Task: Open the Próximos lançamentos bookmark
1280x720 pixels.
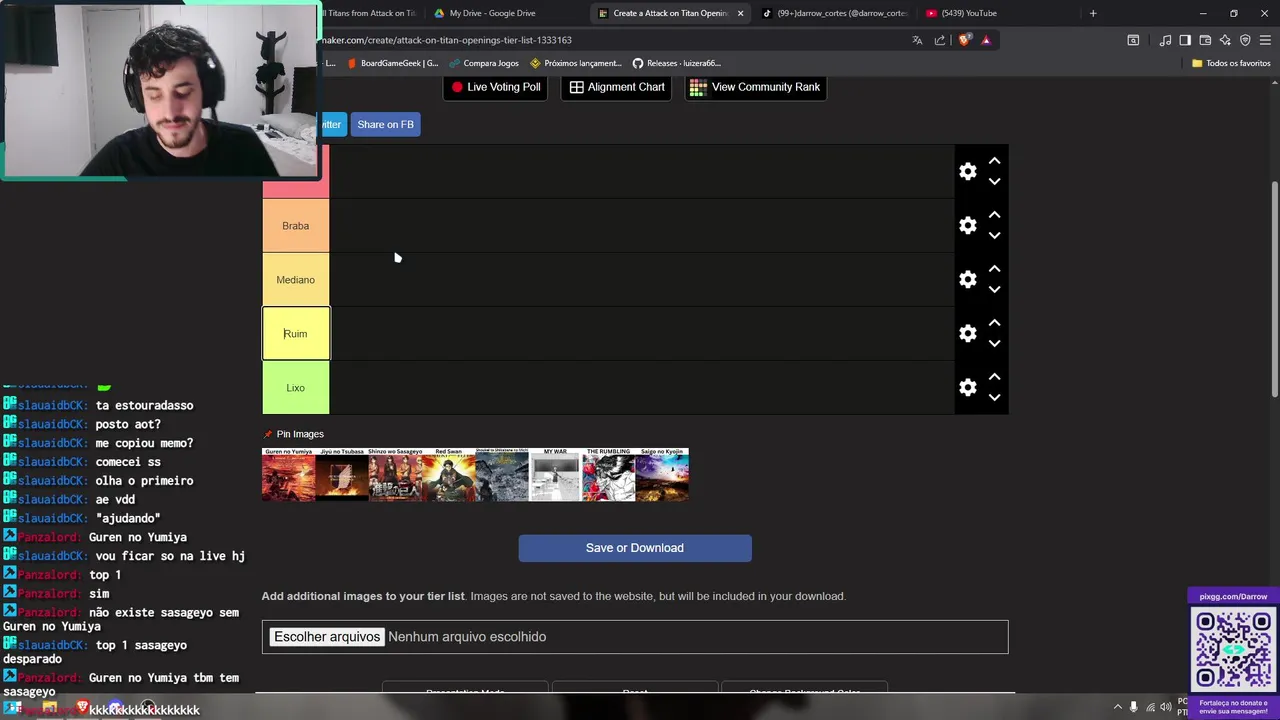Action: [x=576, y=63]
